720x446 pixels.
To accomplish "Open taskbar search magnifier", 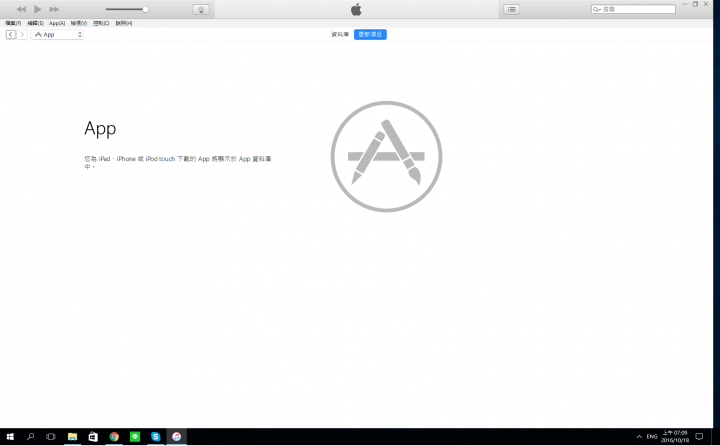I will point(30,437).
